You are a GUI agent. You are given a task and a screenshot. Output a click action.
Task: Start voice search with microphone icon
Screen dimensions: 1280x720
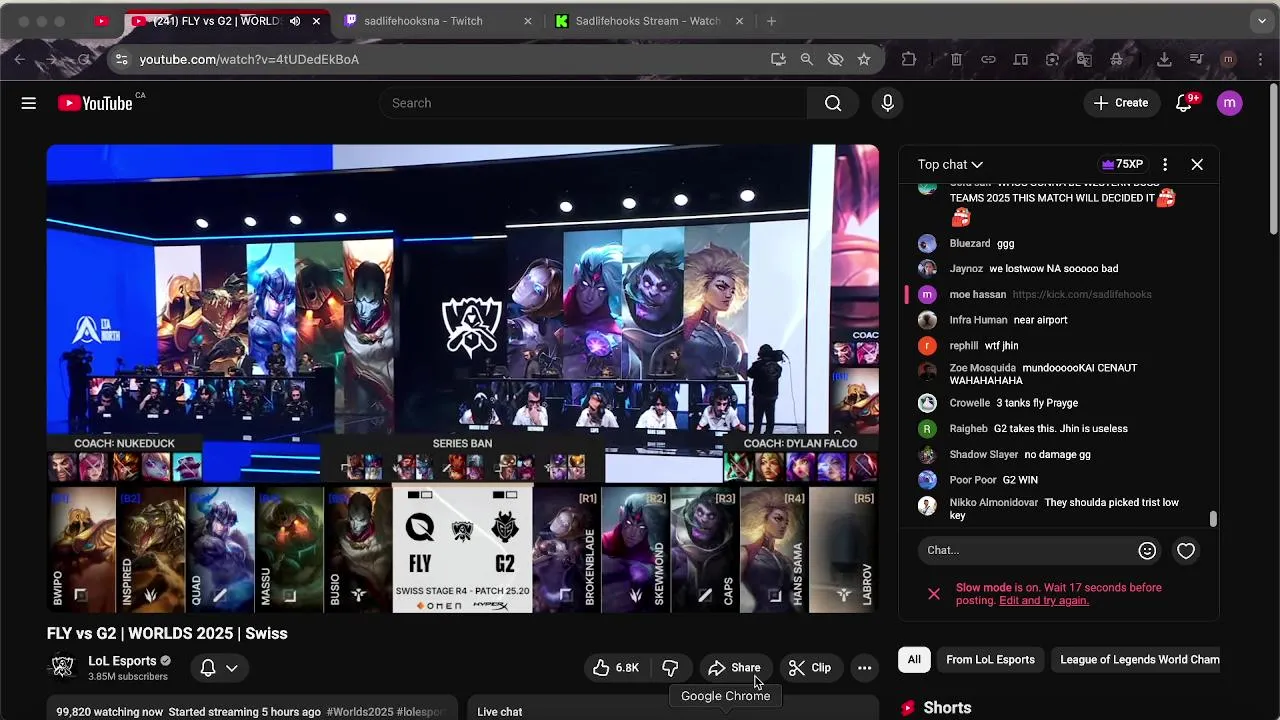[x=887, y=103]
